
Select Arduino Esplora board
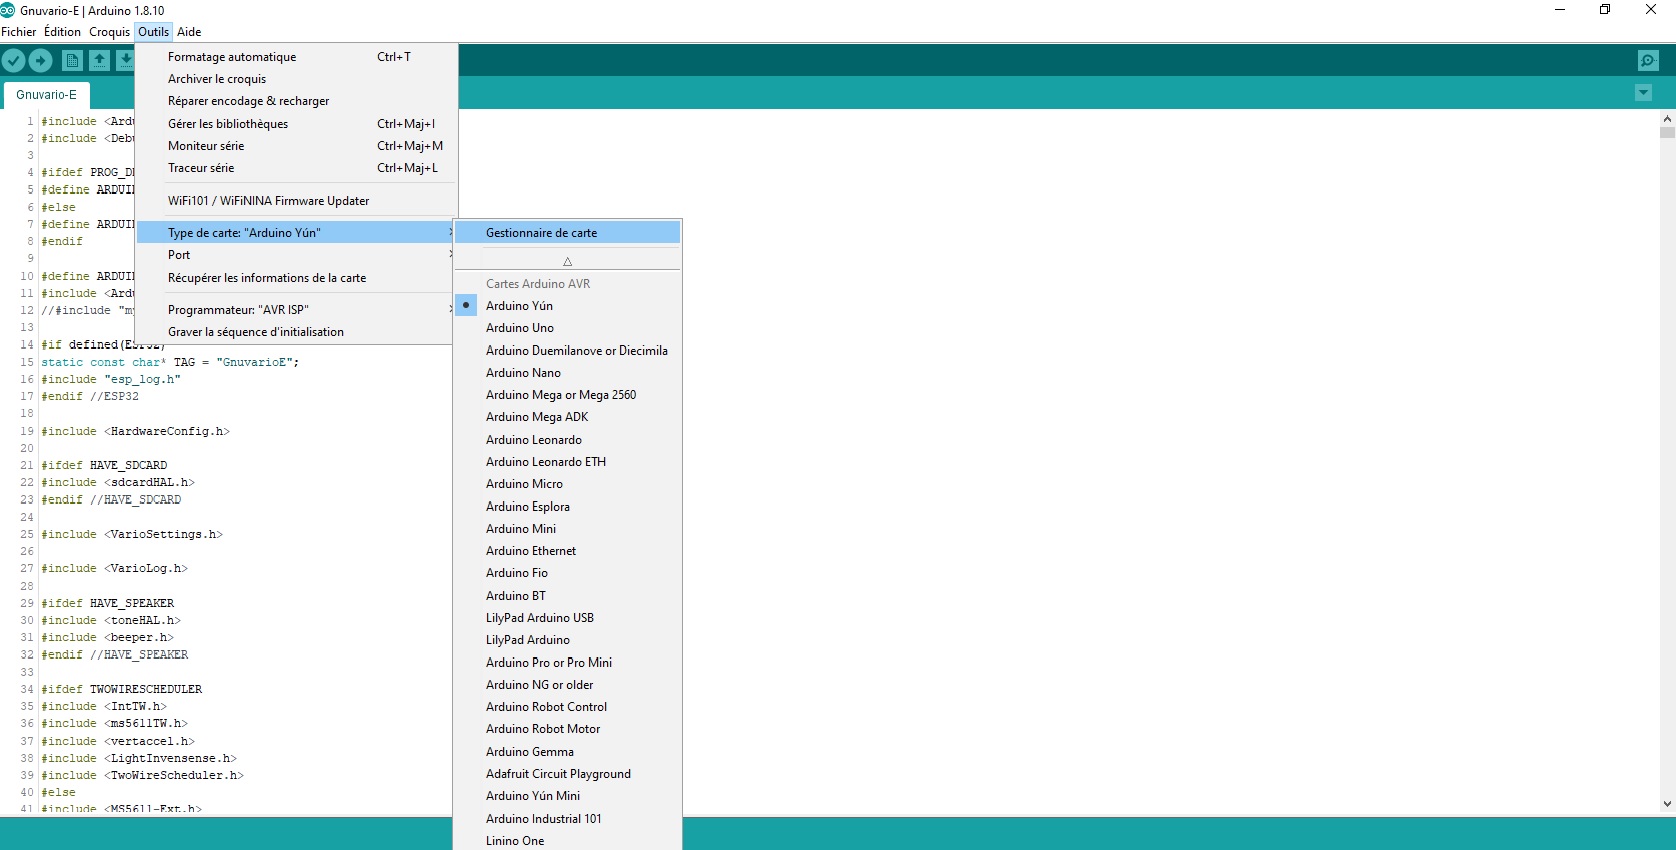coord(567,507)
